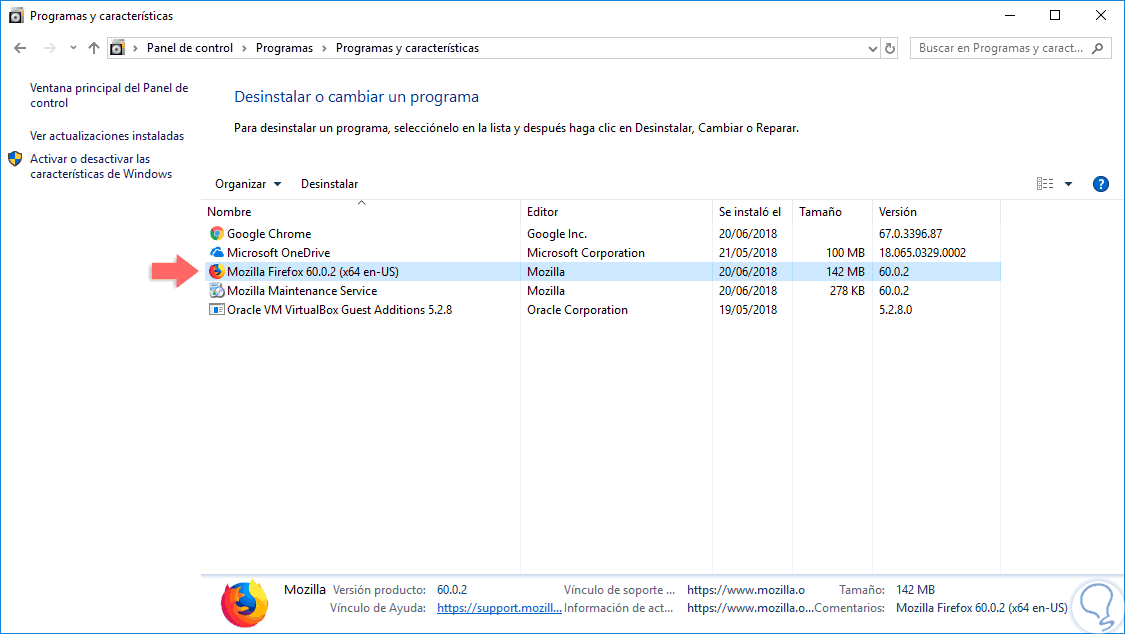Click the Desinstalar toolbar button
The width and height of the screenshot is (1125, 634).
329,184
